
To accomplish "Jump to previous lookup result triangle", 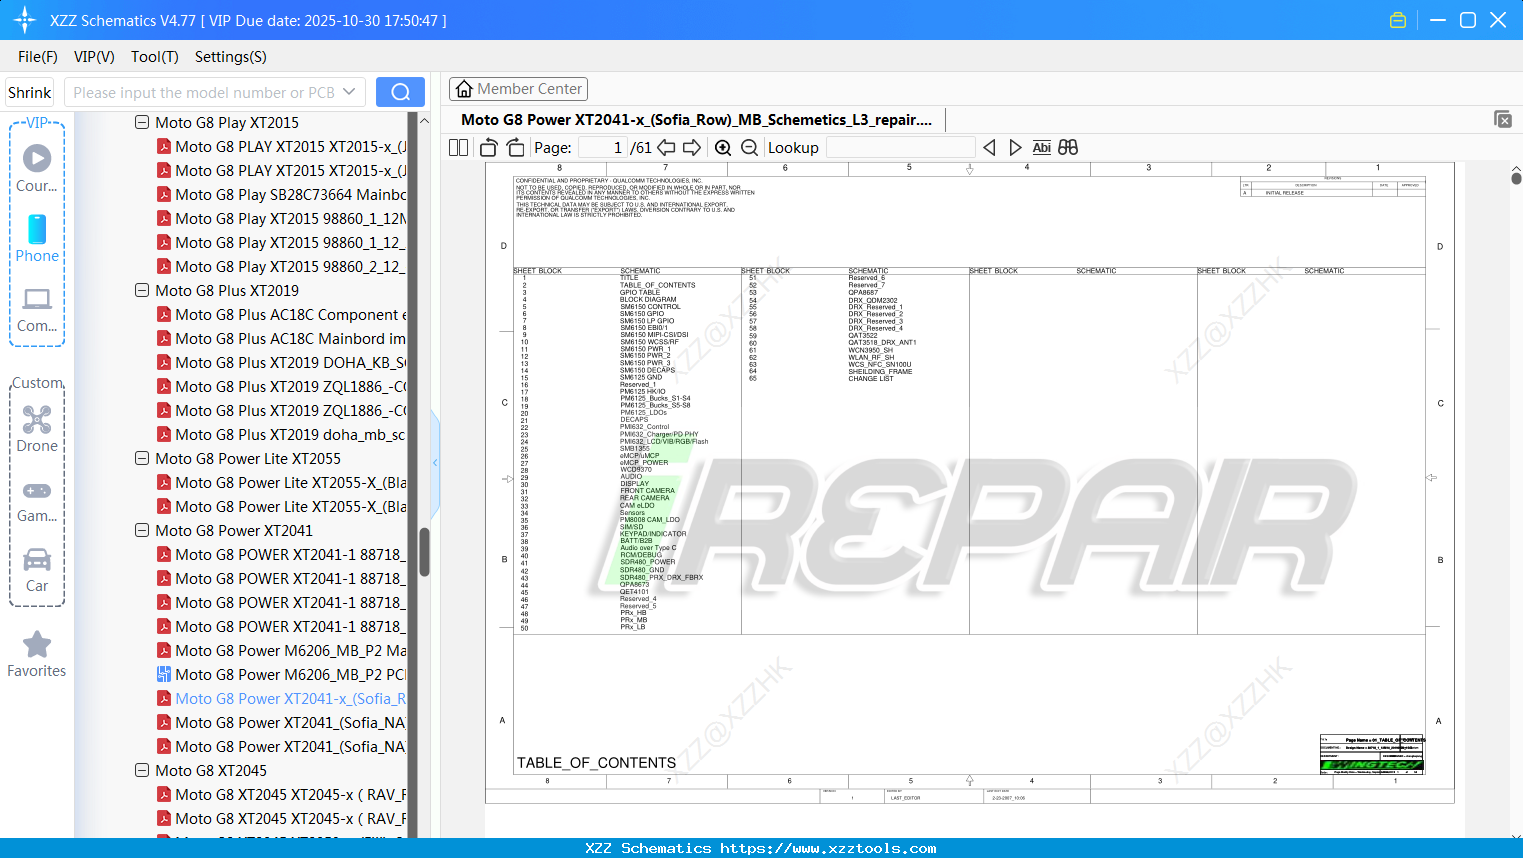I will tap(989, 148).
